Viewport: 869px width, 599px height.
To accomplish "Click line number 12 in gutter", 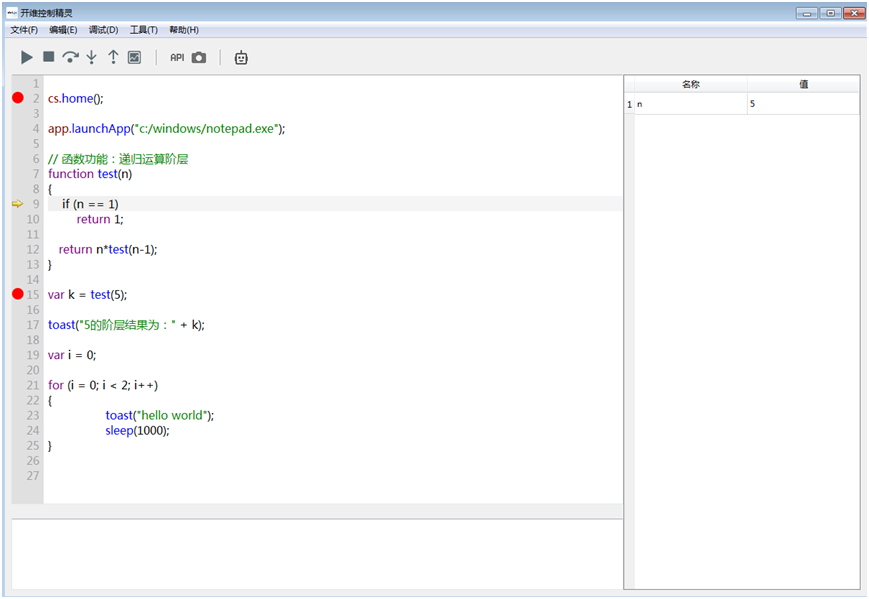I will coord(33,249).
